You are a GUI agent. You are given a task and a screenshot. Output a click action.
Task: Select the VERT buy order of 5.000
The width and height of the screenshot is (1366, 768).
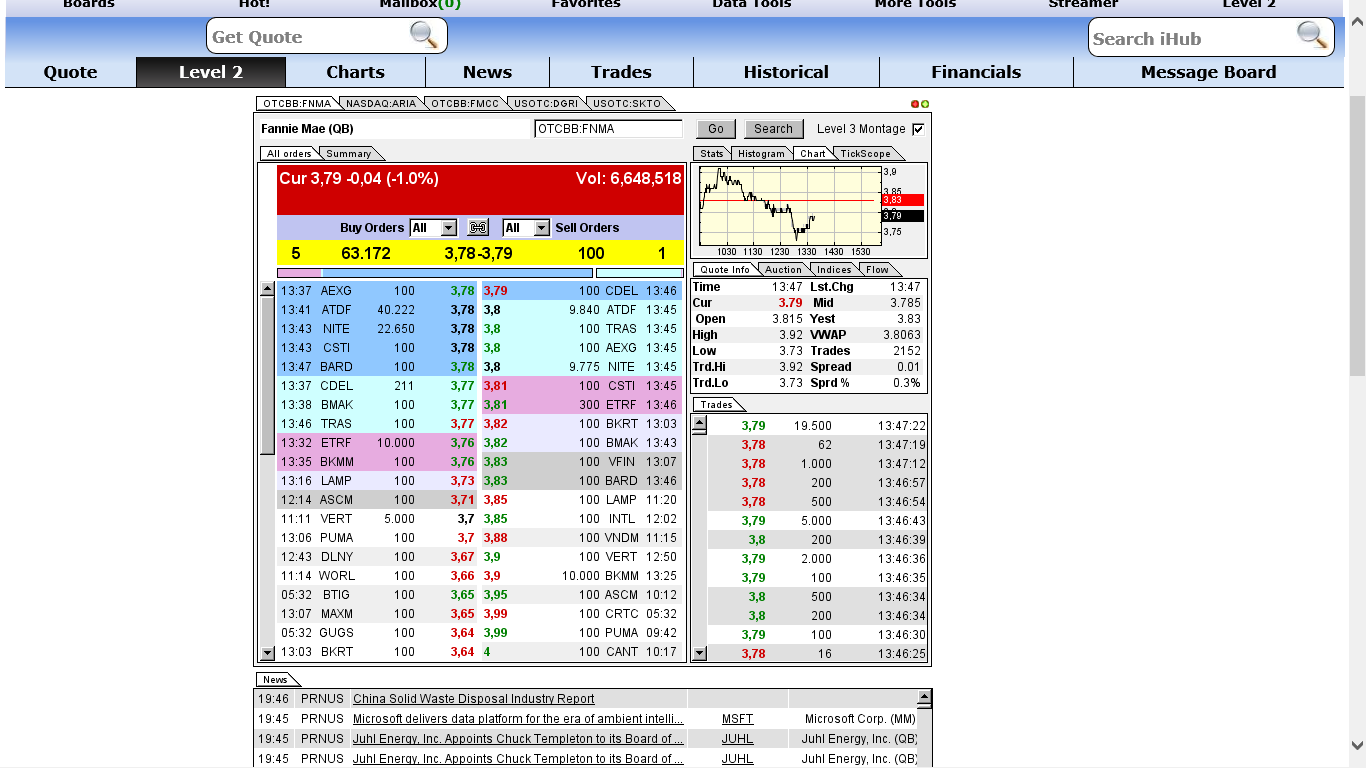pyautogui.click(x=378, y=519)
